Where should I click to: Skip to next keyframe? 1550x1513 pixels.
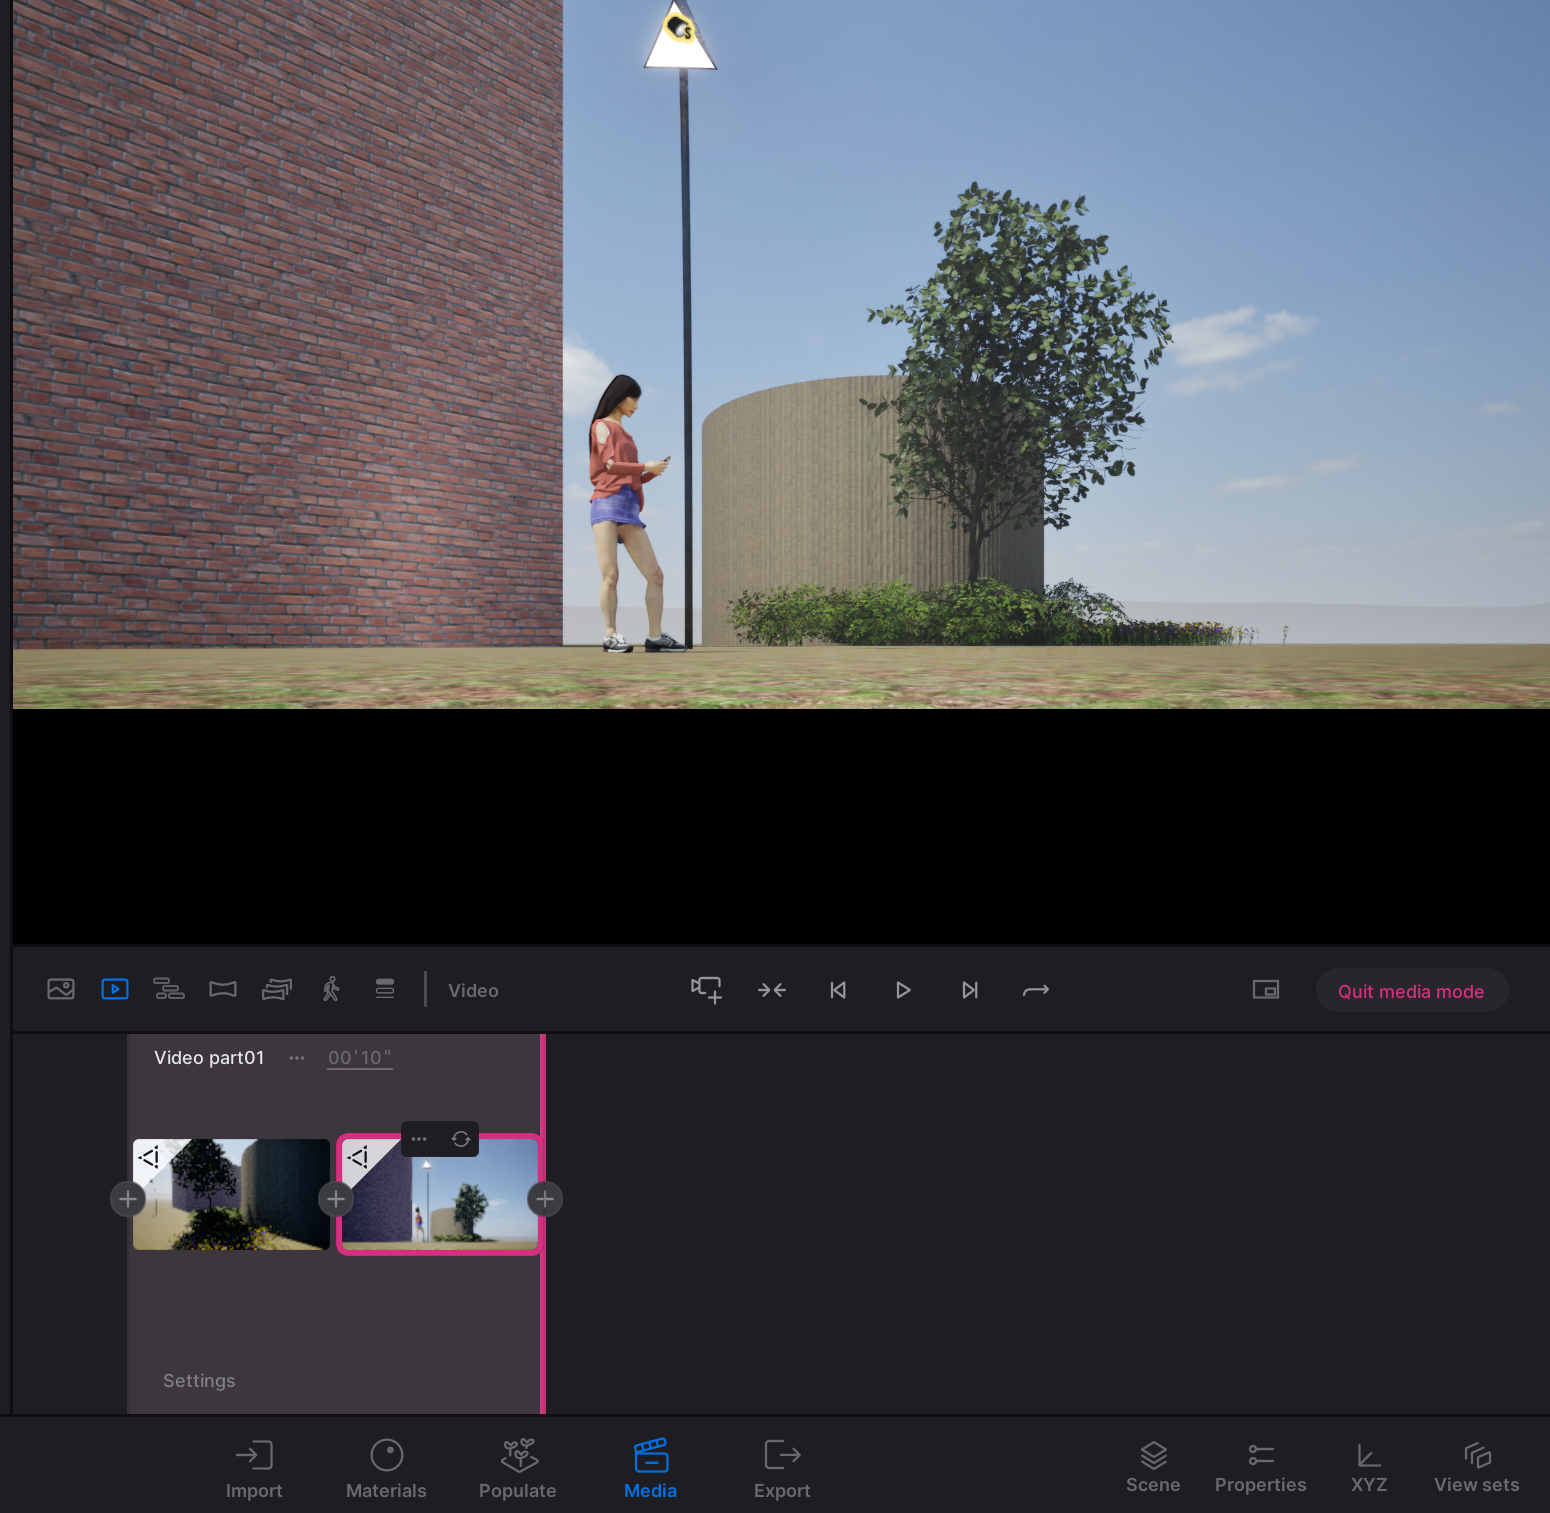click(969, 990)
